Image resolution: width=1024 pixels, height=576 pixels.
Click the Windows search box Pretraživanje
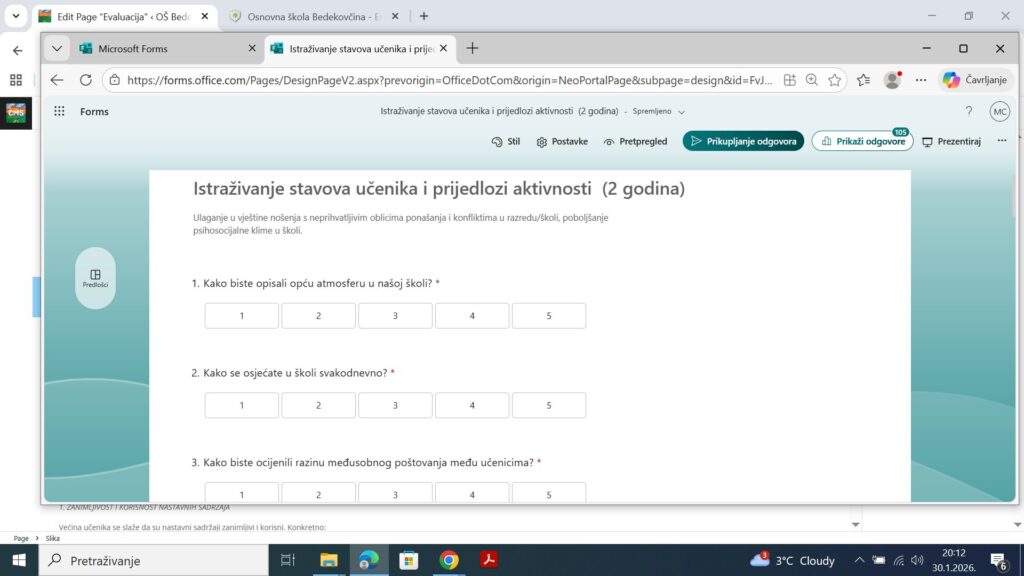155,560
